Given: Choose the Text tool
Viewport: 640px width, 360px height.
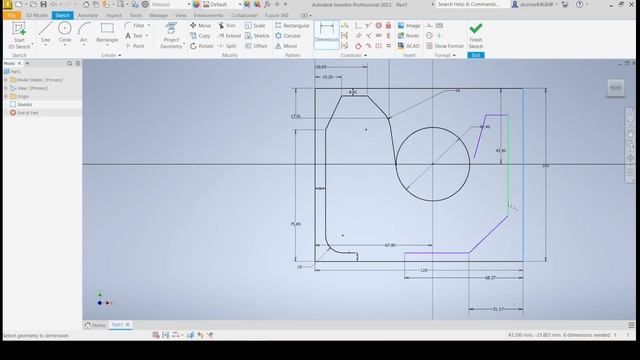Looking at the screenshot, I should point(134,36).
